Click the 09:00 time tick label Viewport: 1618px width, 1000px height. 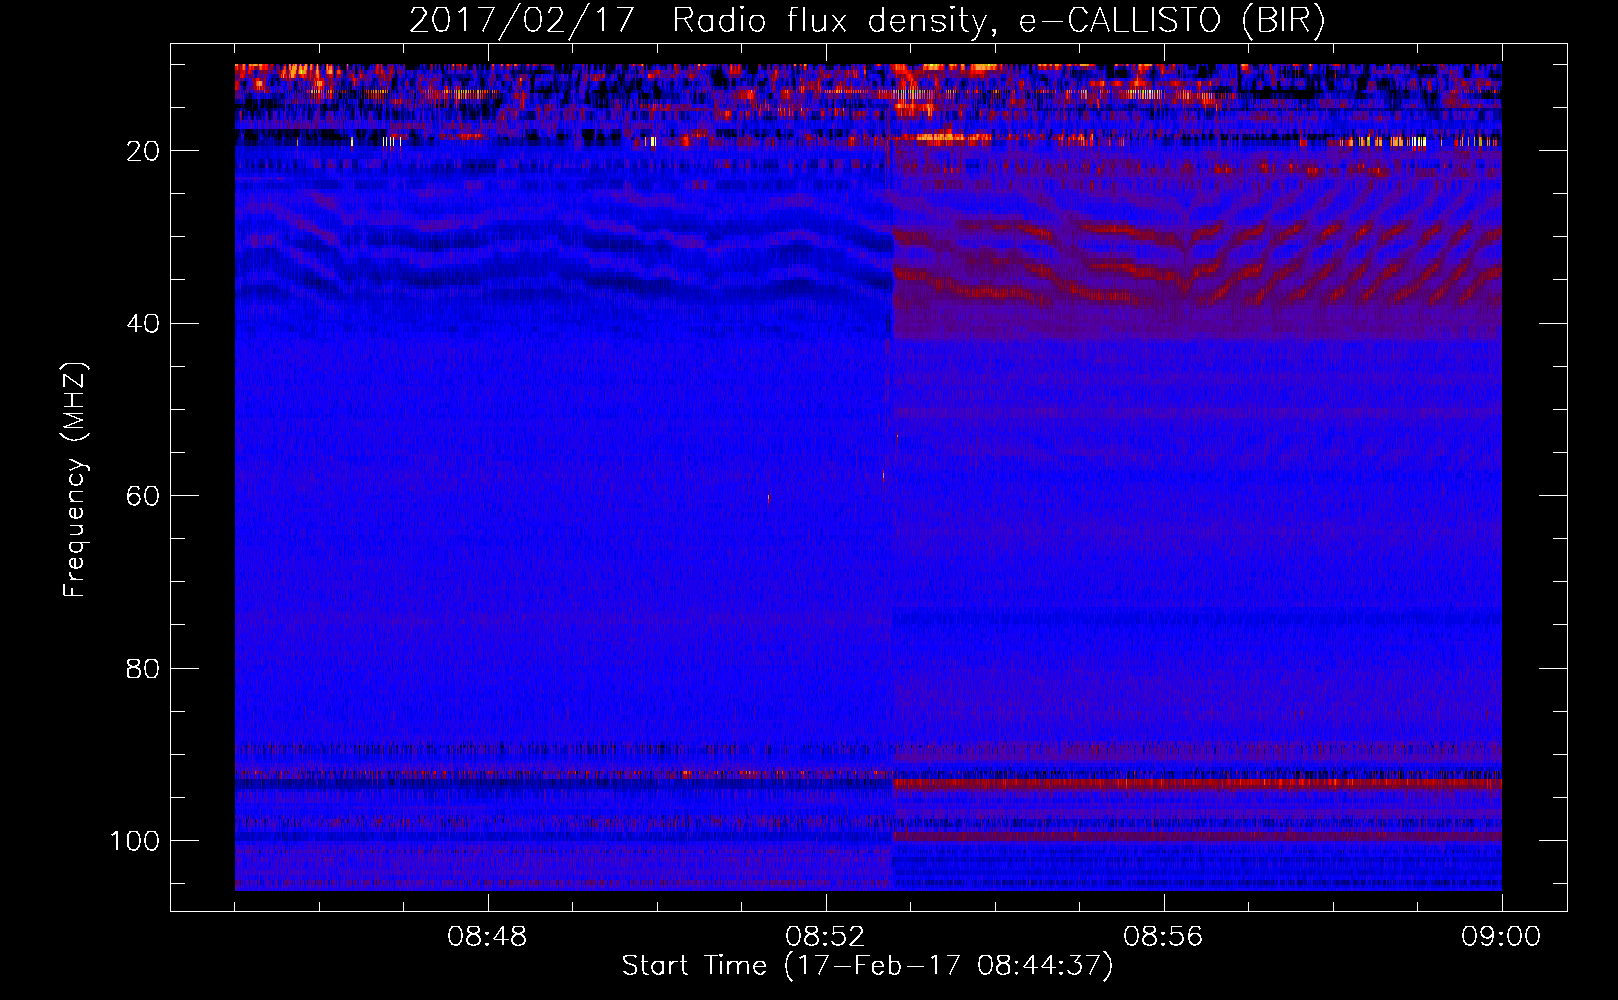(x=1501, y=937)
